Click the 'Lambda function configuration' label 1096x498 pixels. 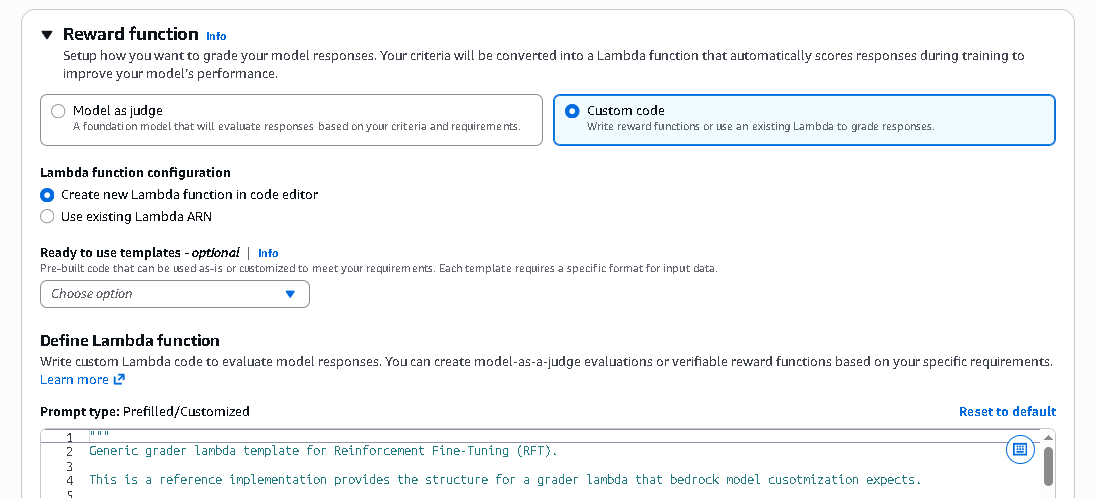click(x=136, y=173)
